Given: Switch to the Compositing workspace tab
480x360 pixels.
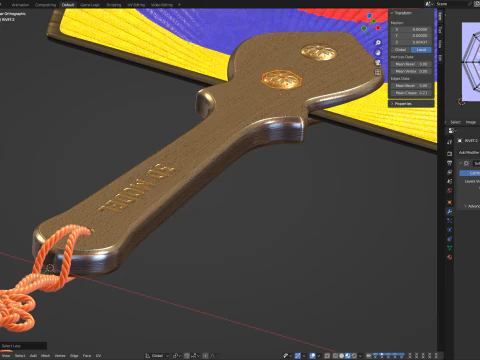Looking at the screenshot, I should tap(45, 5).
